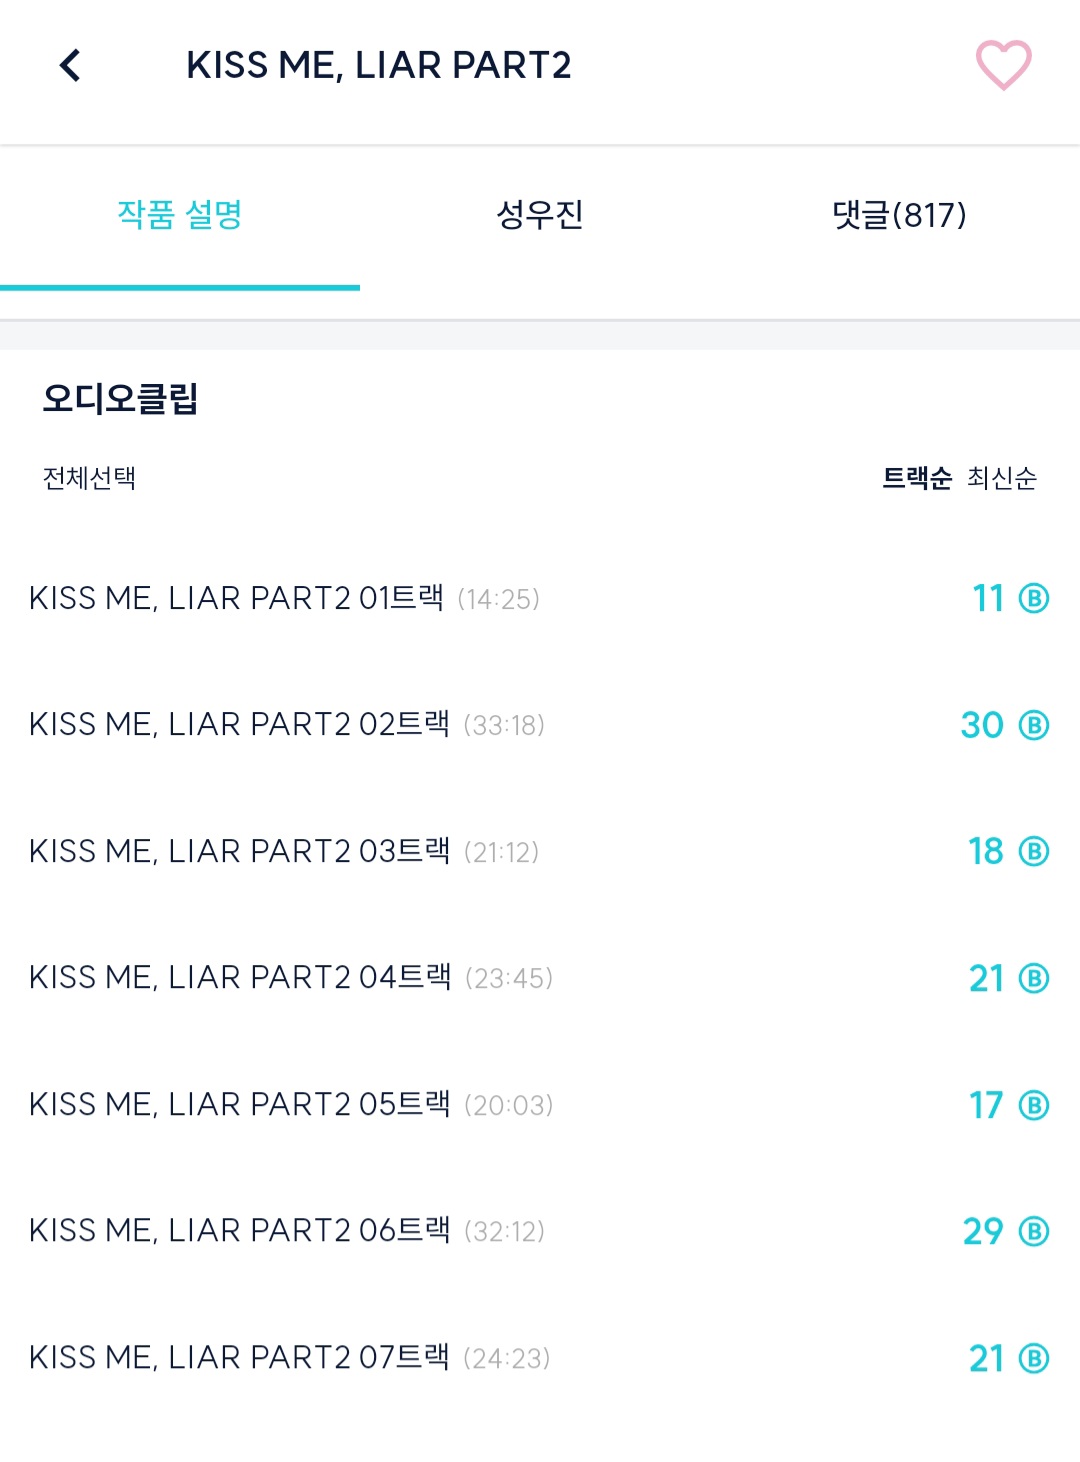Image resolution: width=1080 pixels, height=1462 pixels.
Task: Click the coin icon for 04트랙
Action: tap(1034, 978)
